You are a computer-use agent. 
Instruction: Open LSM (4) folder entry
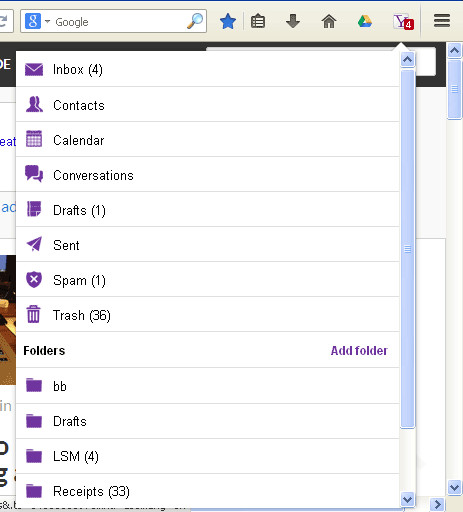pos(208,456)
